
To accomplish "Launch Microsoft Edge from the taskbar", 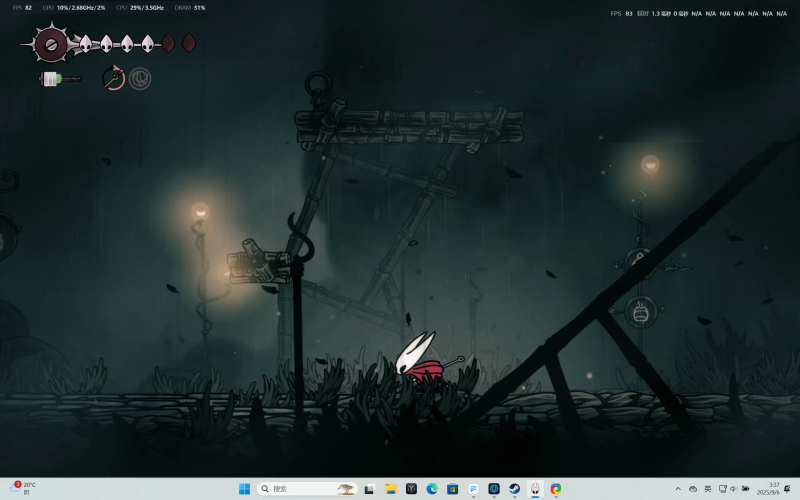I will [432, 489].
